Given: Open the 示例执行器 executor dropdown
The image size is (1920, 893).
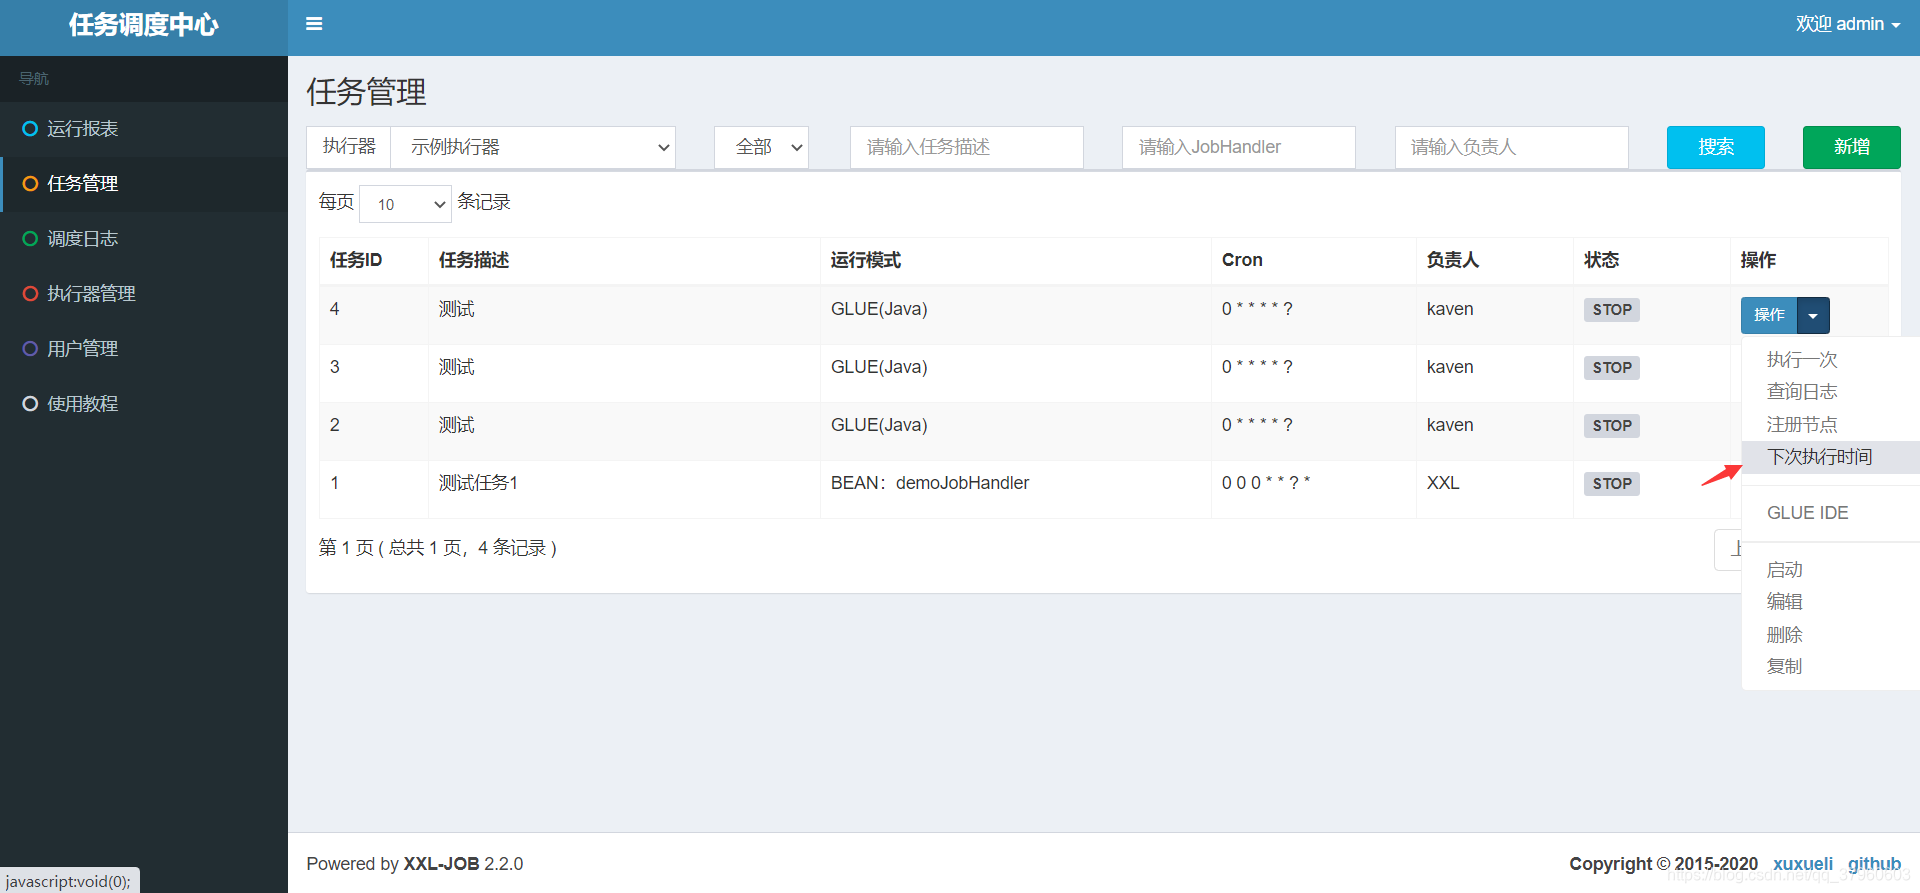Looking at the screenshot, I should [x=533, y=147].
